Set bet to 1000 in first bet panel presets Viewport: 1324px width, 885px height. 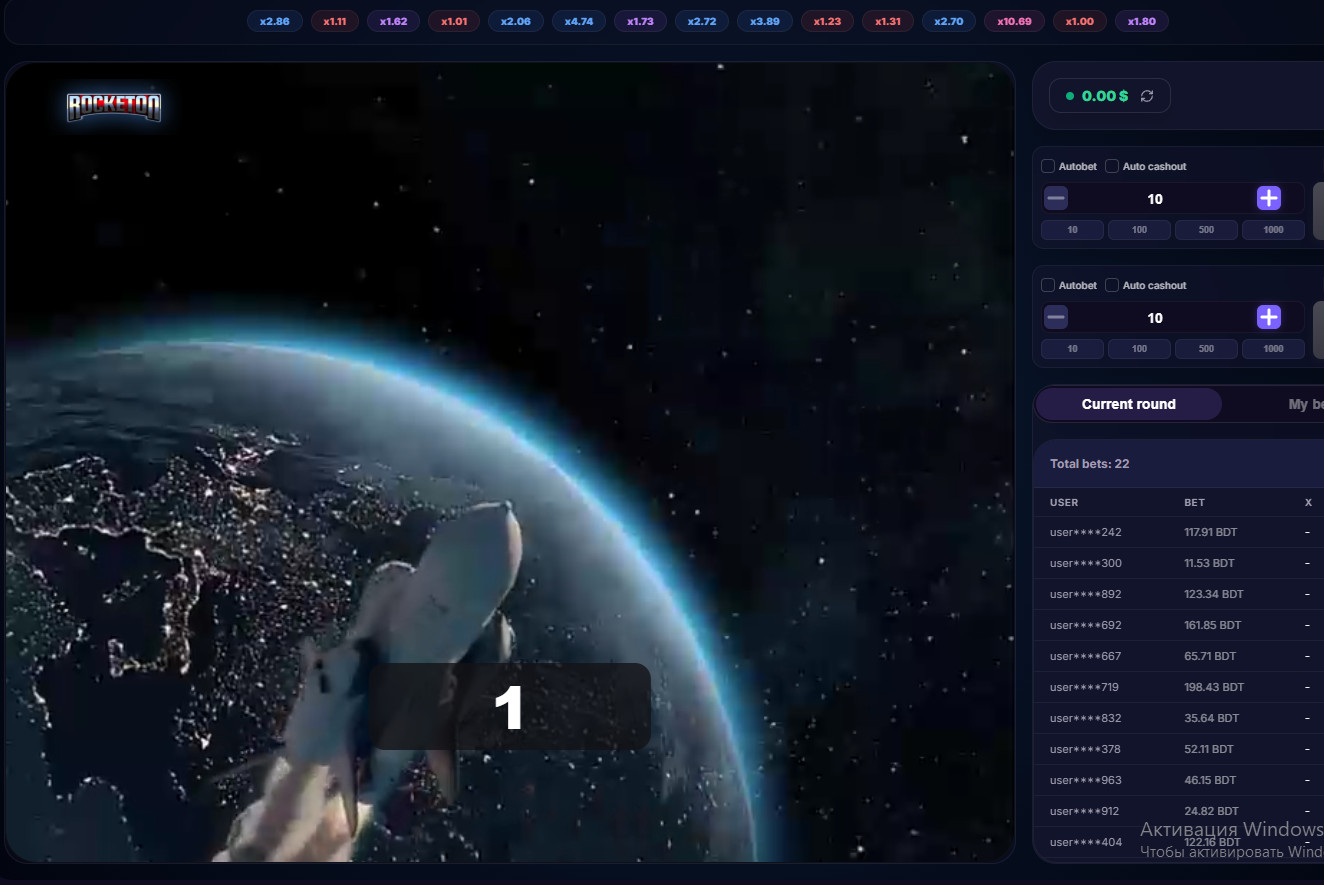coord(1273,230)
